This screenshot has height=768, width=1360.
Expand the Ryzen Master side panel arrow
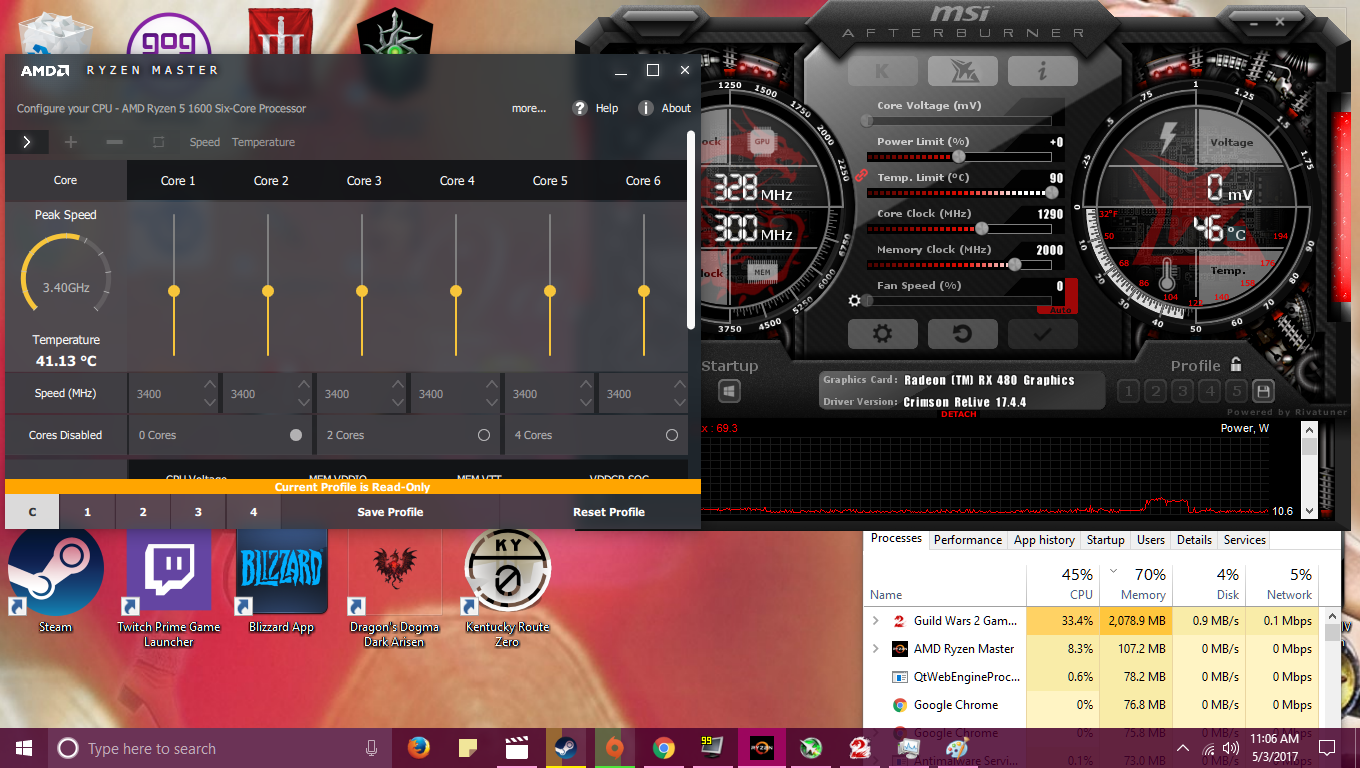click(x=27, y=142)
